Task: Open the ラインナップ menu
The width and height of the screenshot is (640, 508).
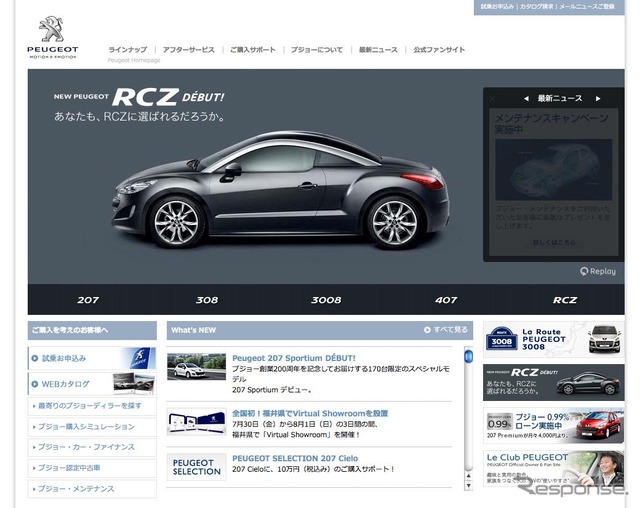Action: [x=128, y=49]
